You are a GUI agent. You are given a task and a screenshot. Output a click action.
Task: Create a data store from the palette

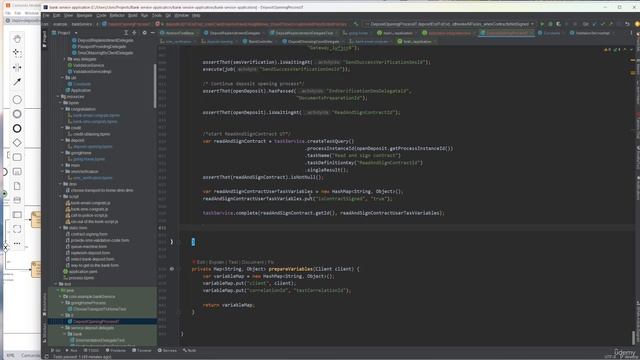point(17,200)
